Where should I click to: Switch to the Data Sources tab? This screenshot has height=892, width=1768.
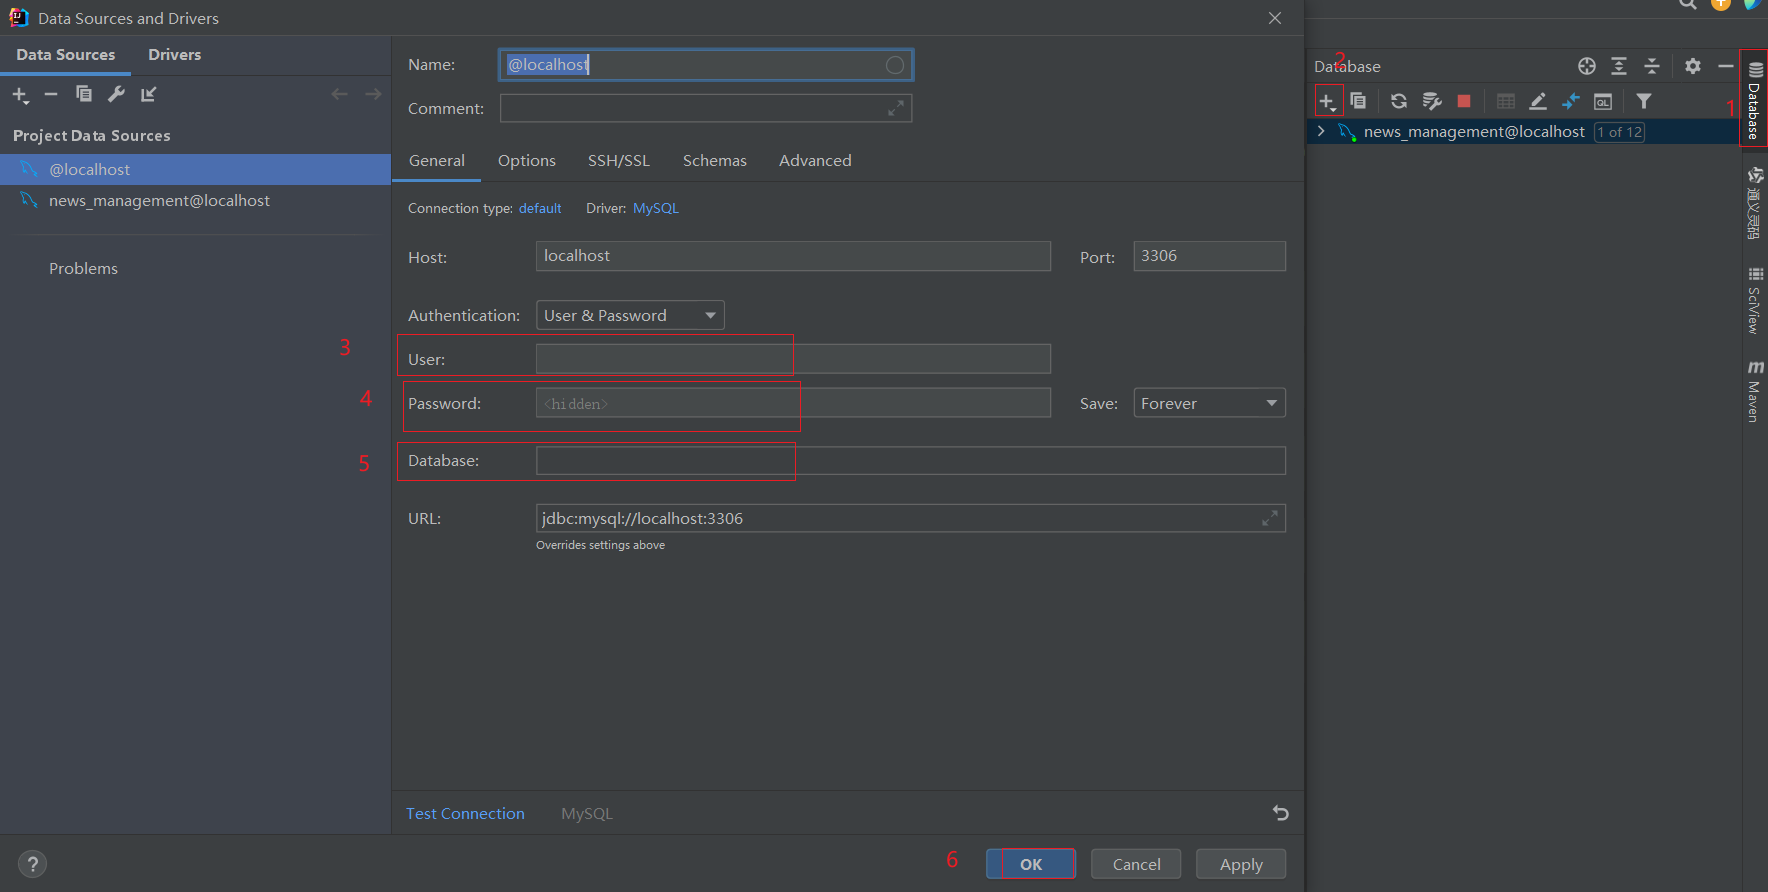tap(65, 55)
